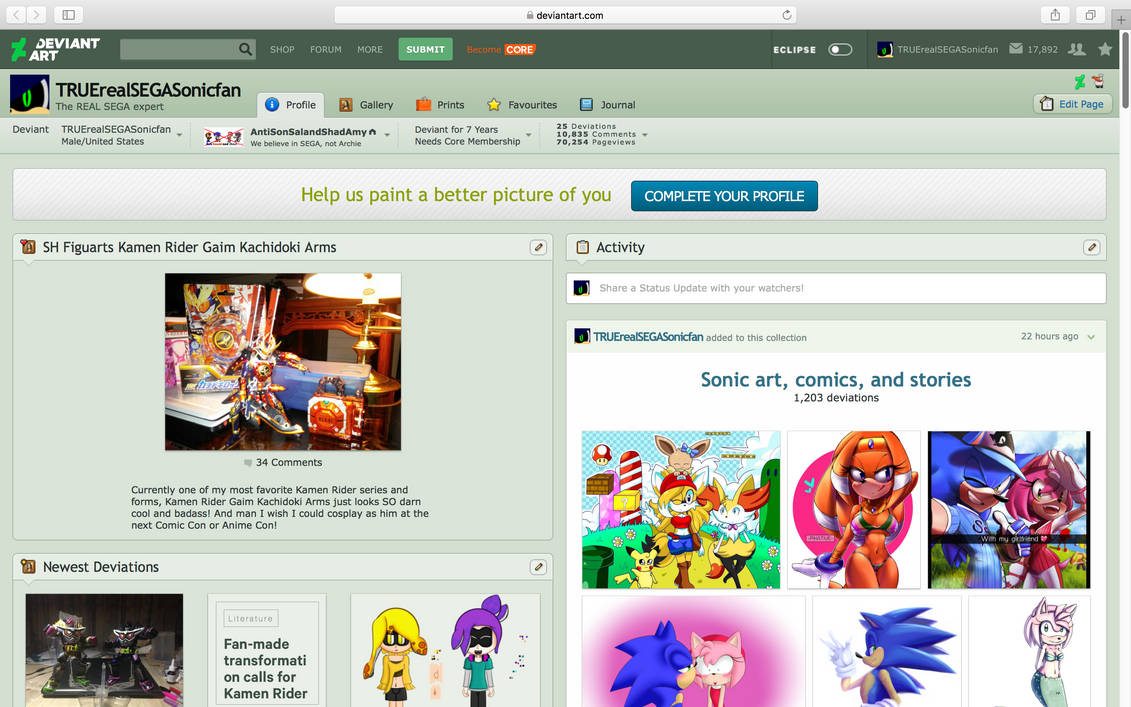Open the 'With my girlfriend' Sonic thumbnail
Viewport: 1131px width, 707px height.
(1009, 510)
